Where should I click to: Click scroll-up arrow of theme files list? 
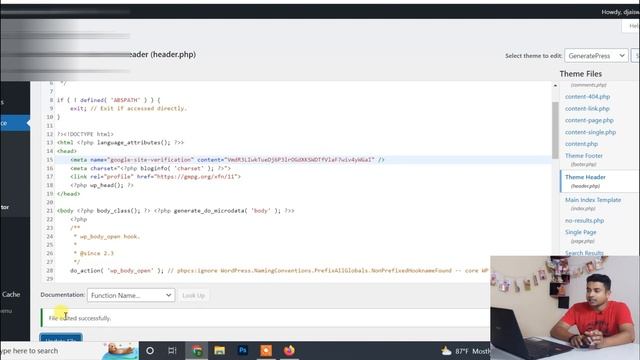[x=555, y=86]
